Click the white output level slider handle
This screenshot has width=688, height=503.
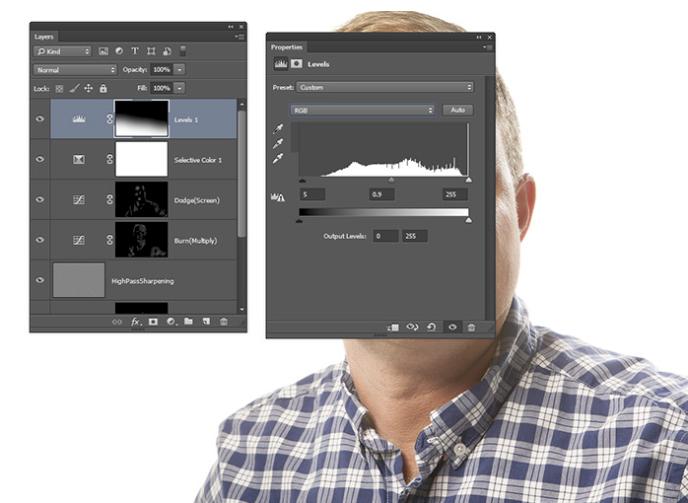(x=469, y=220)
